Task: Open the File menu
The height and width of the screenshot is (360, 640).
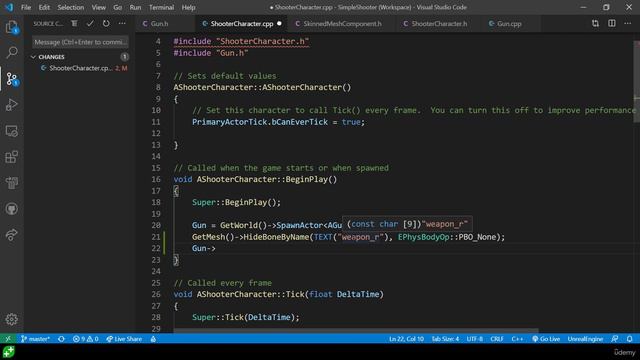Action: tap(26, 7)
